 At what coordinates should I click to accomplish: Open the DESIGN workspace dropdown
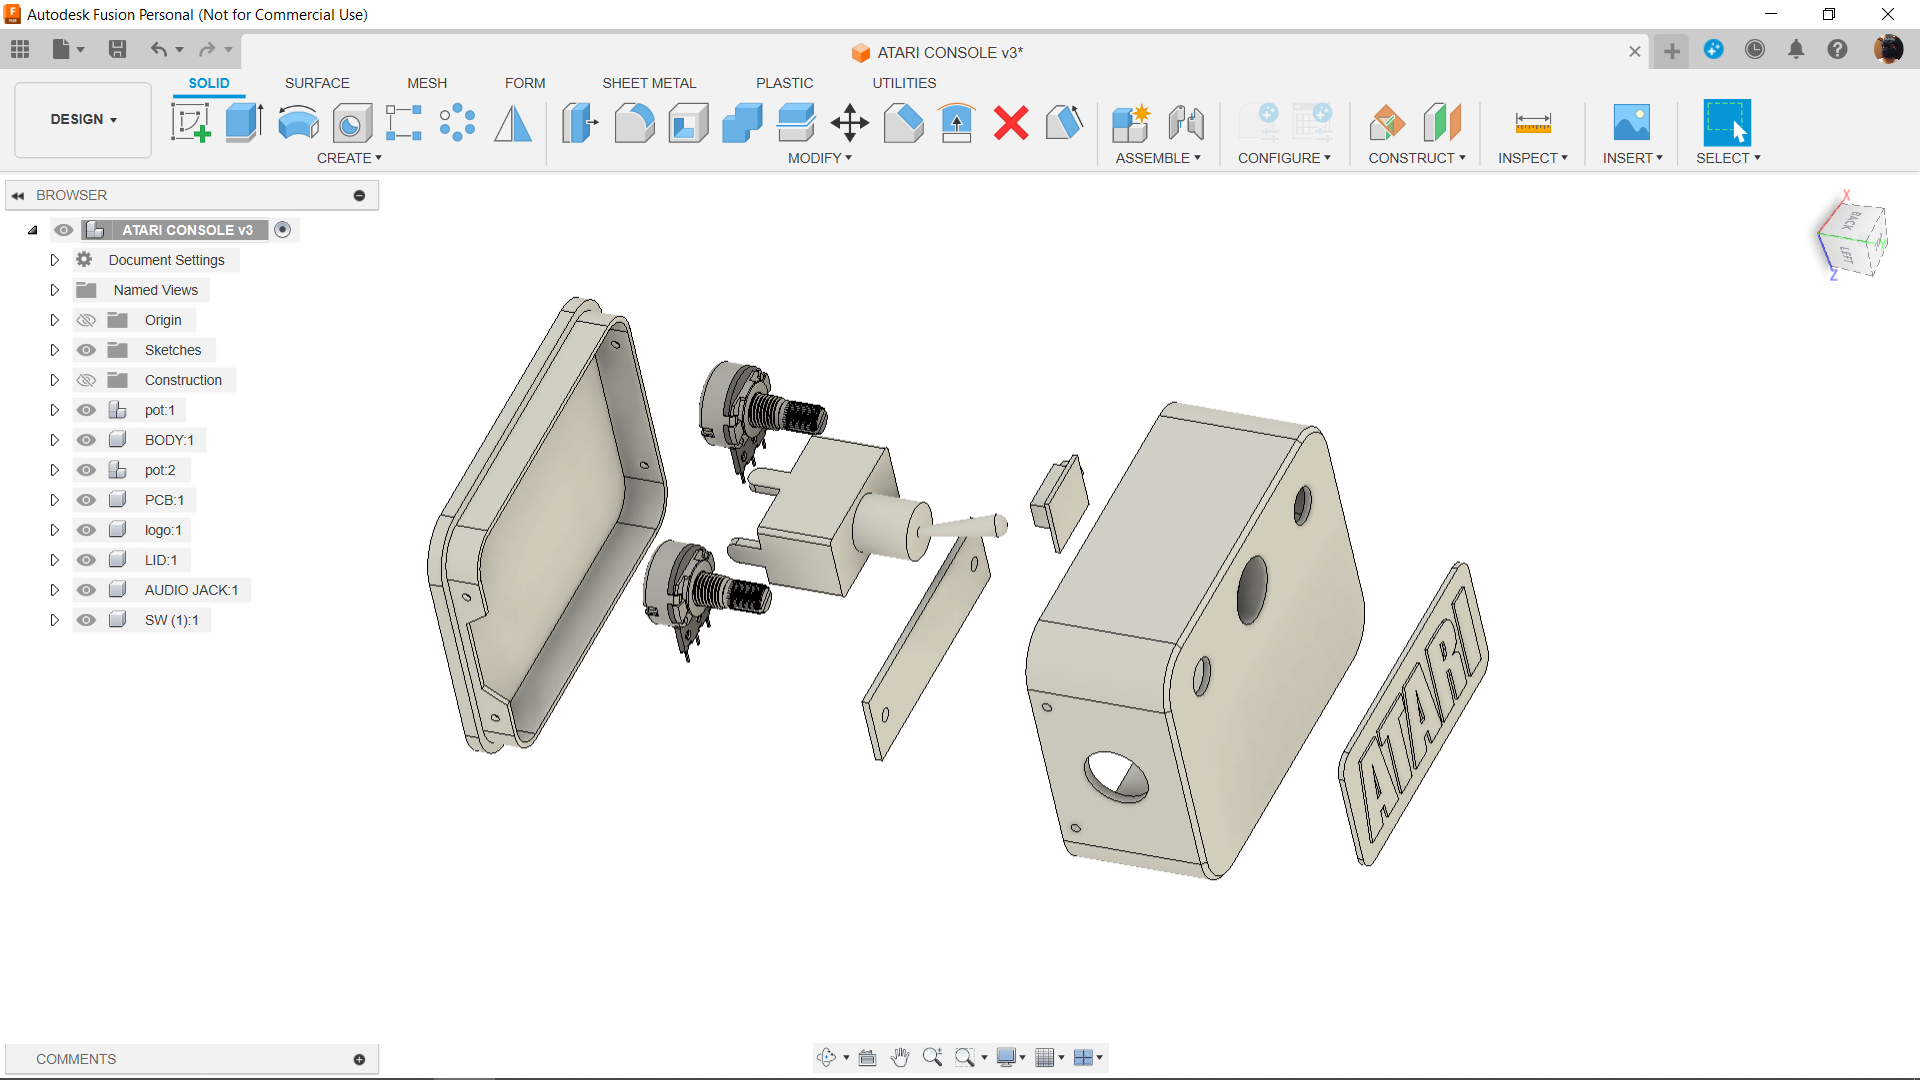point(84,119)
